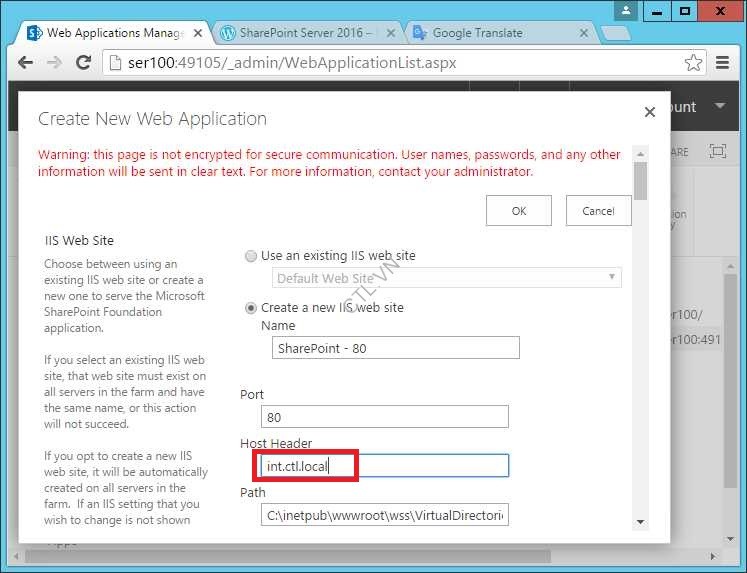Select Create a new IIS web site

tap(251, 307)
